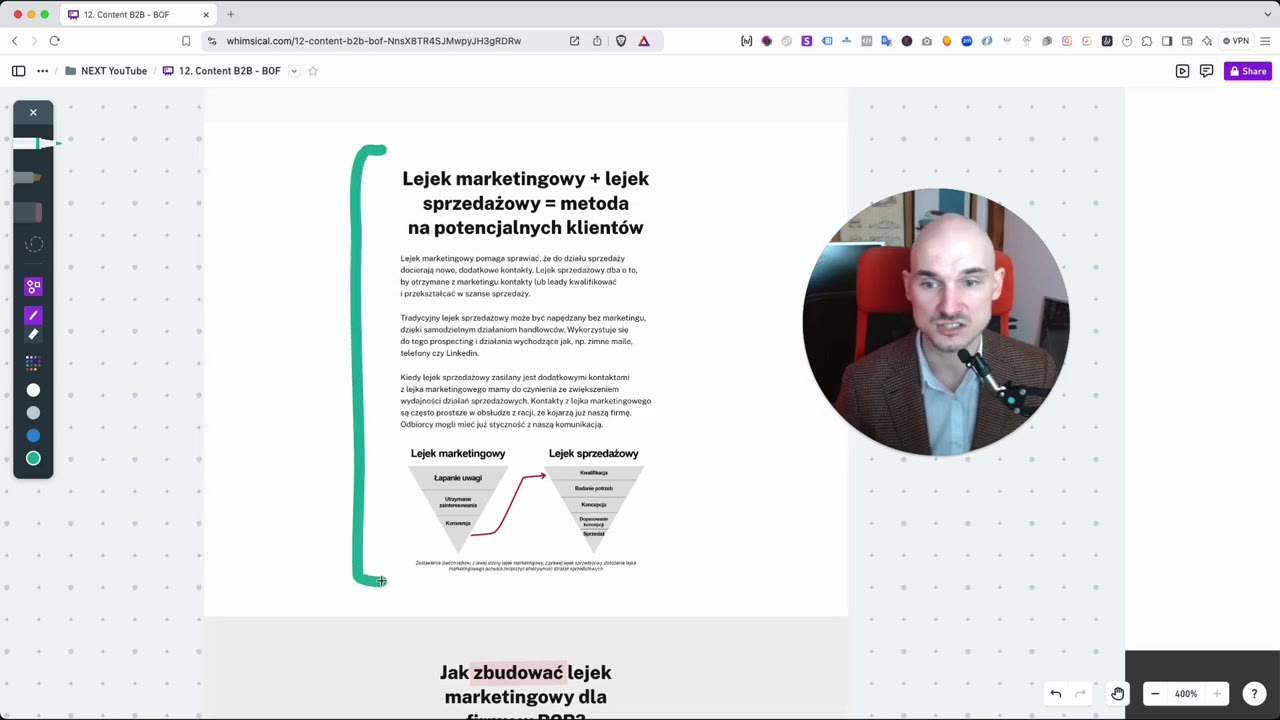The width and height of the screenshot is (1280, 720).
Task: Select the green pen tool
Action: click(36, 144)
